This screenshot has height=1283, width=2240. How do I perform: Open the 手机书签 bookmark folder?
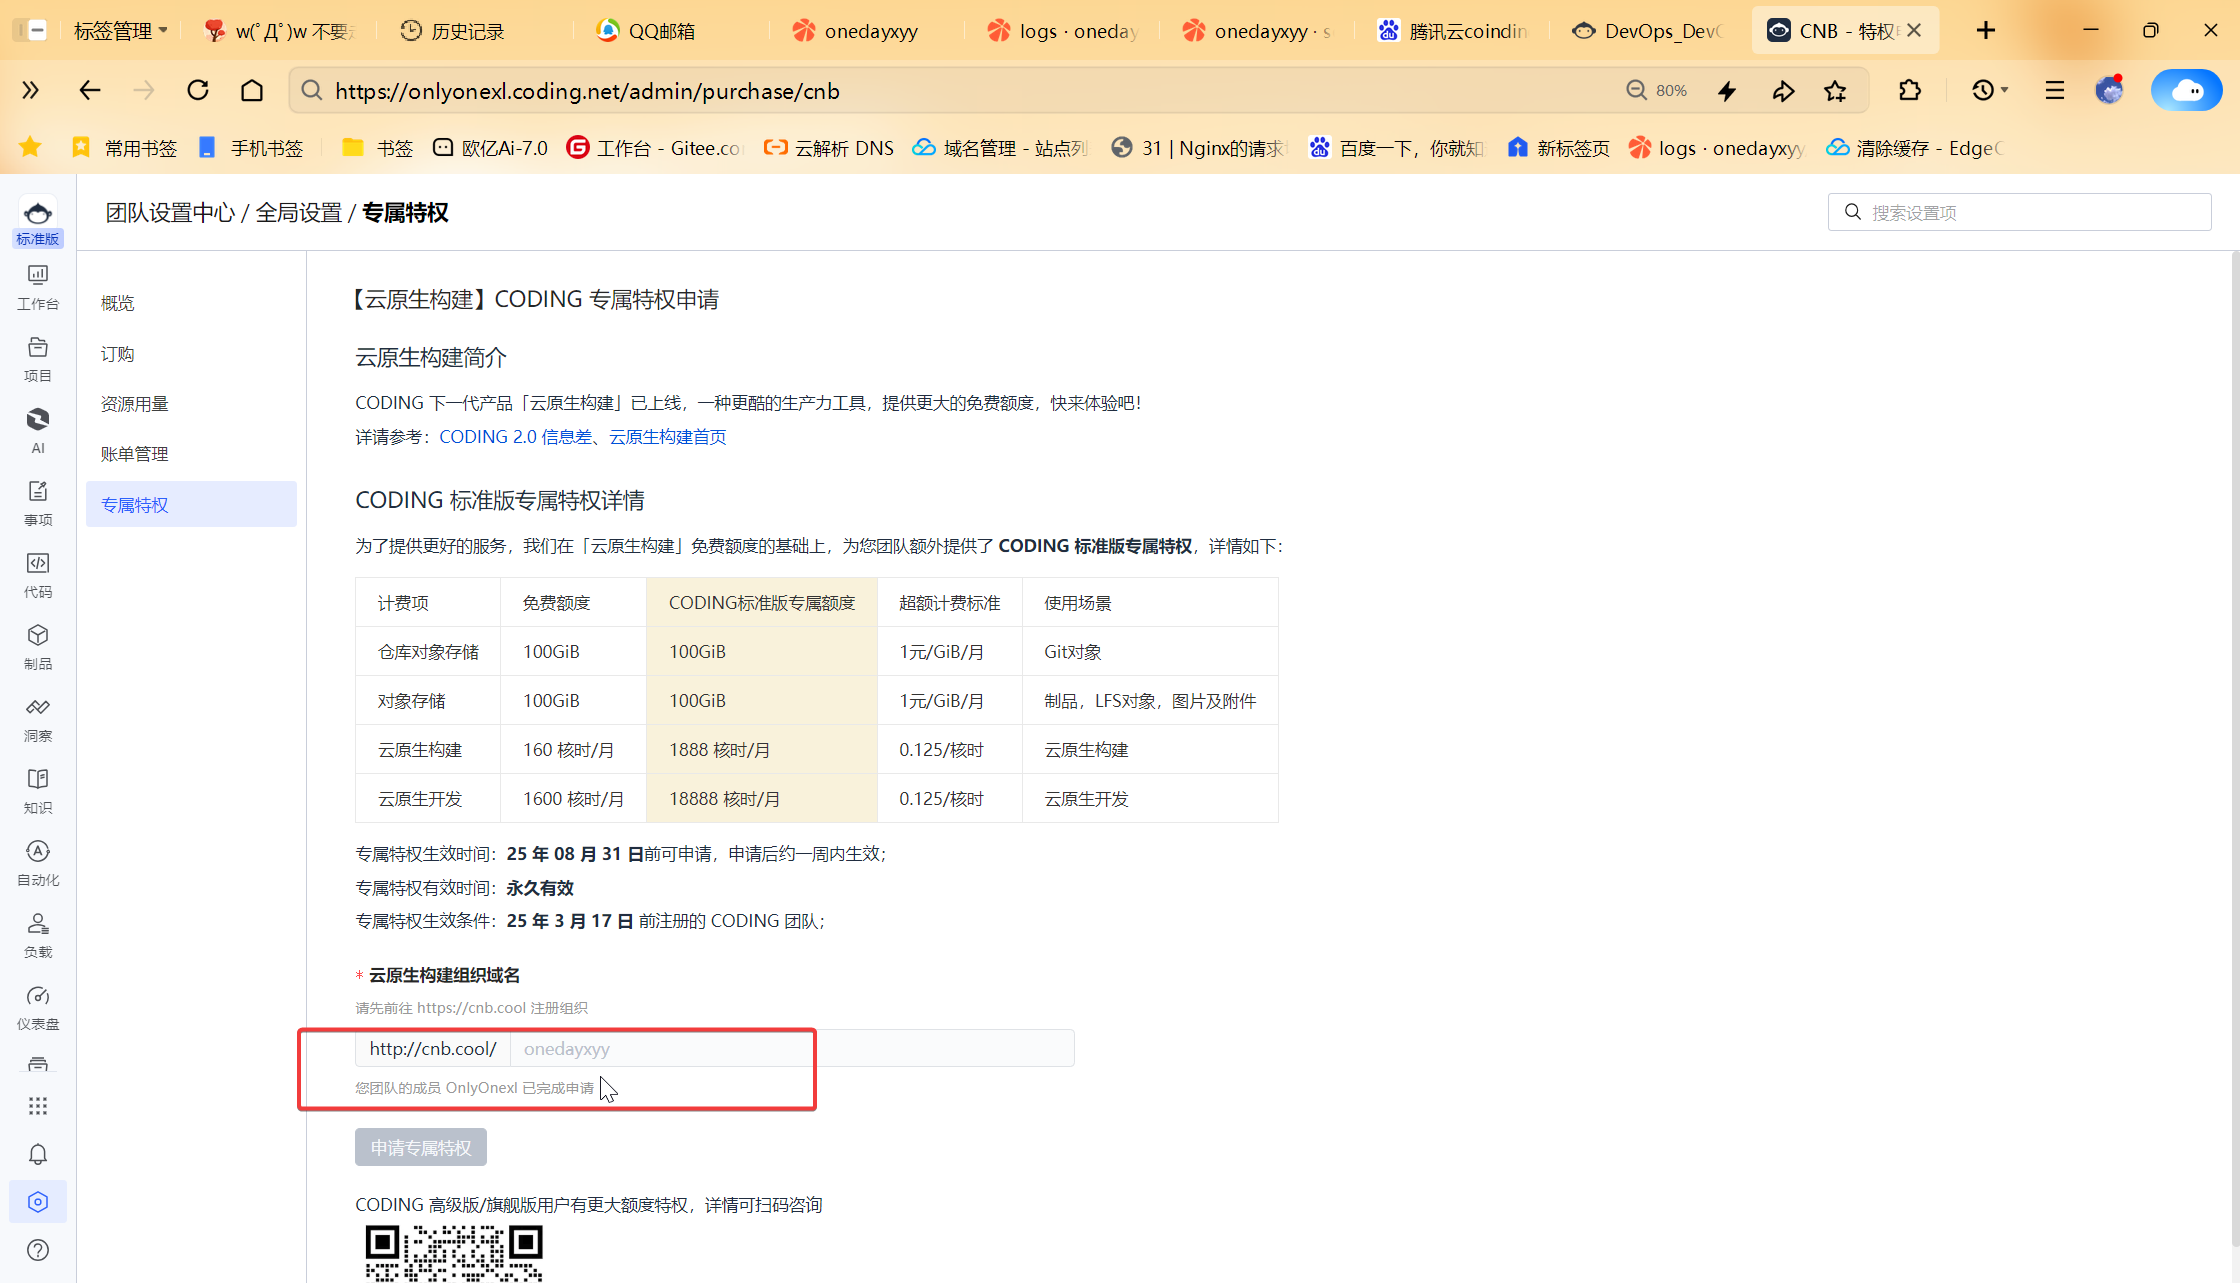(x=251, y=148)
